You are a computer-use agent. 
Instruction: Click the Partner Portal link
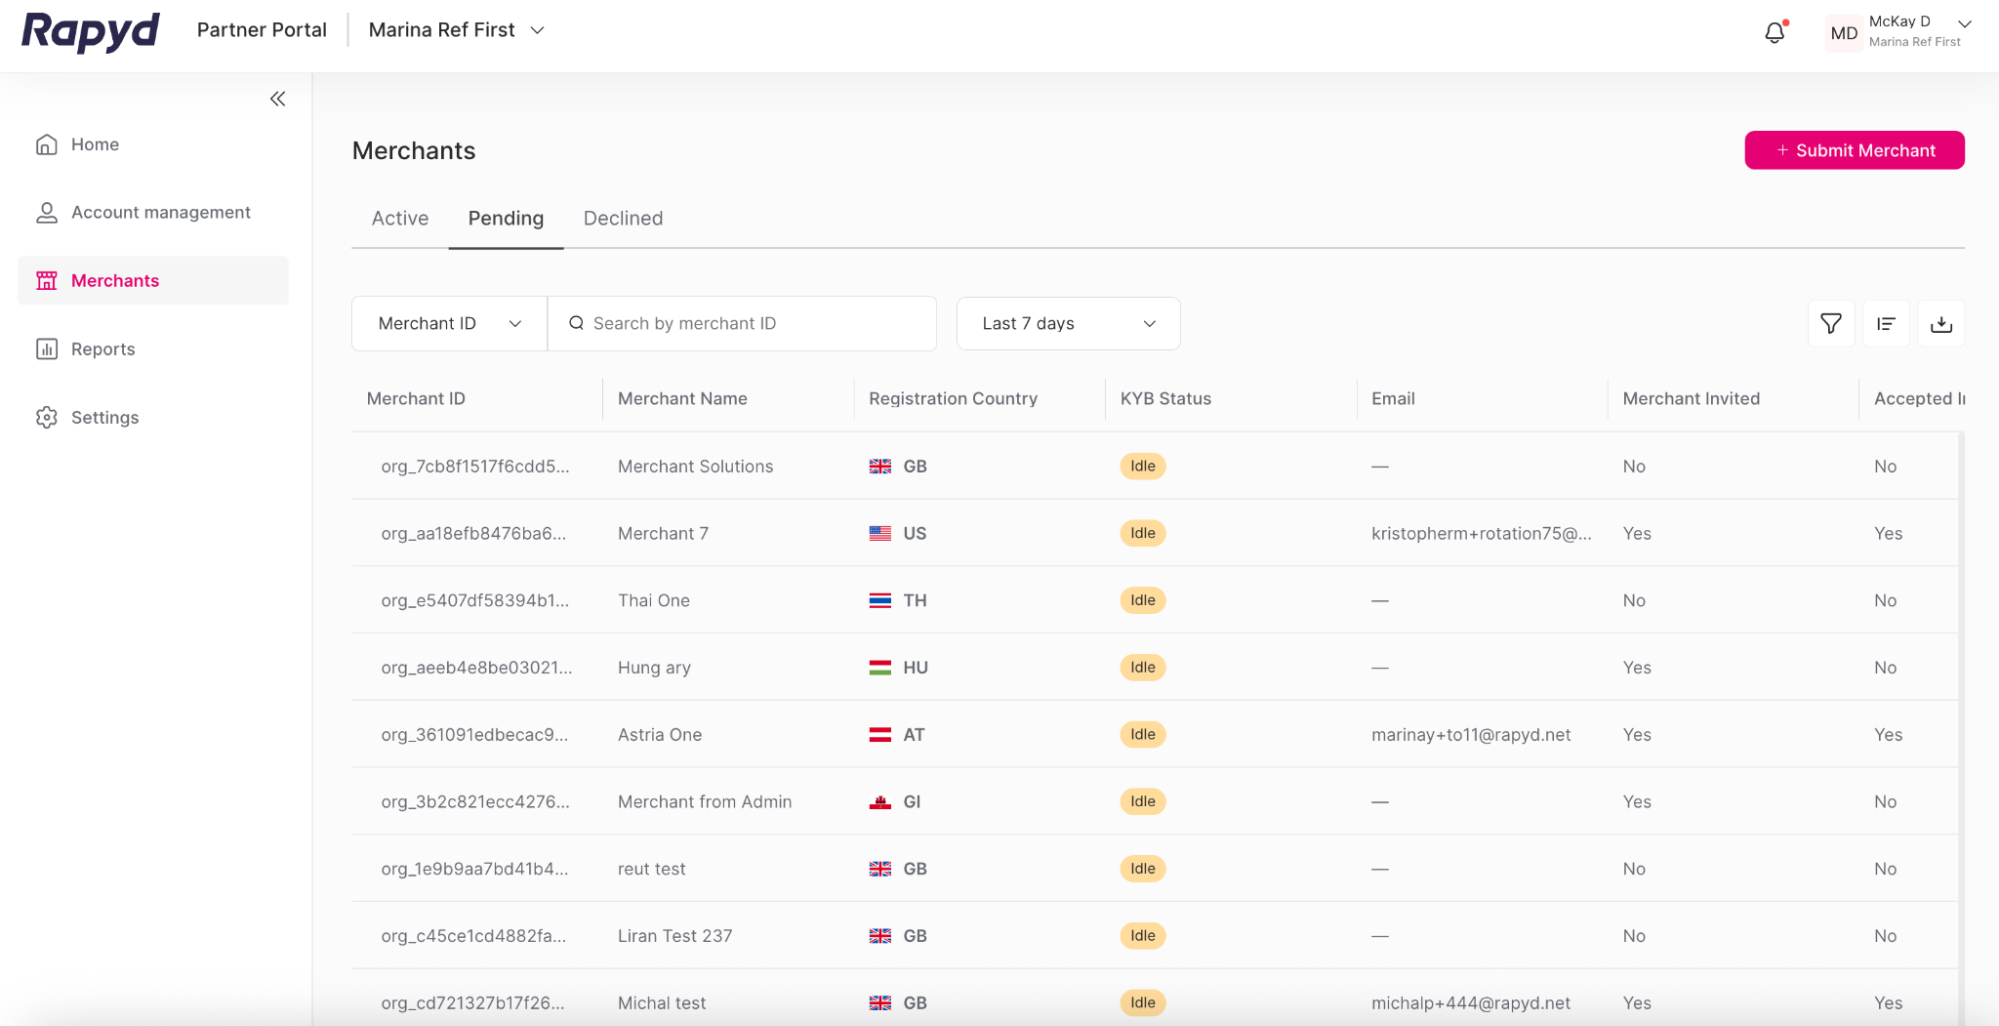click(261, 30)
